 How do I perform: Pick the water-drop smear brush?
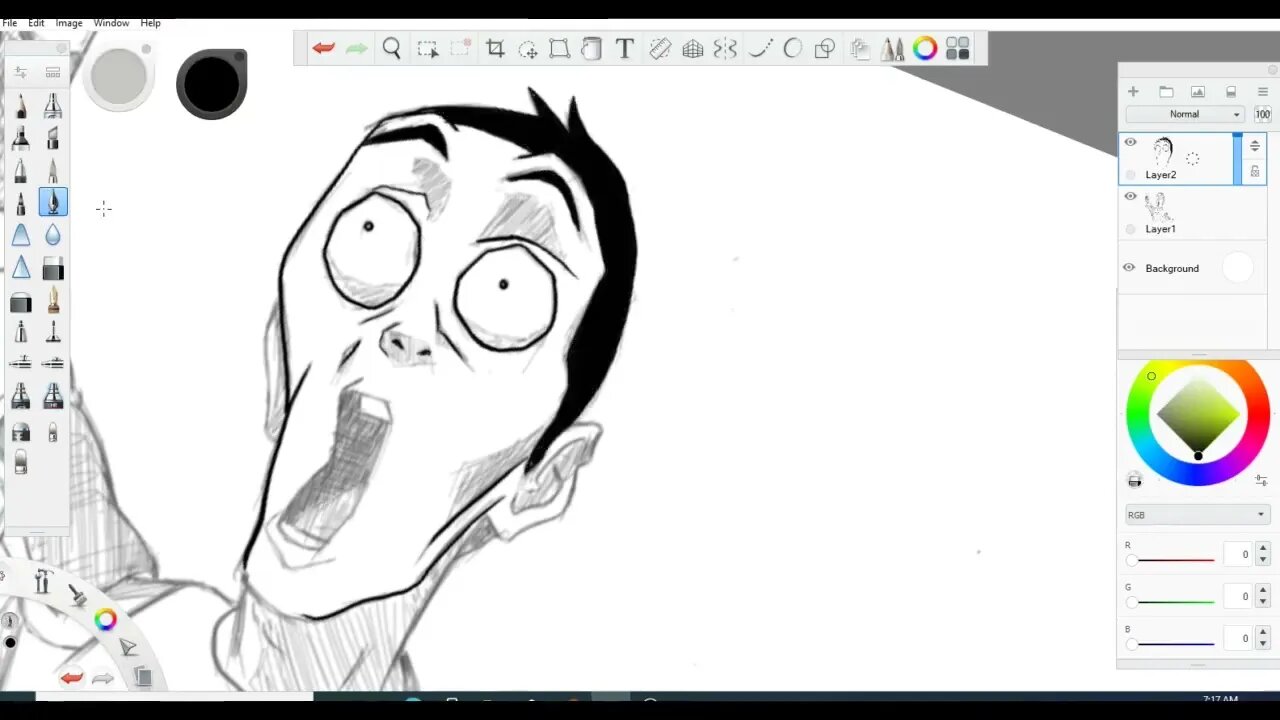(x=53, y=235)
